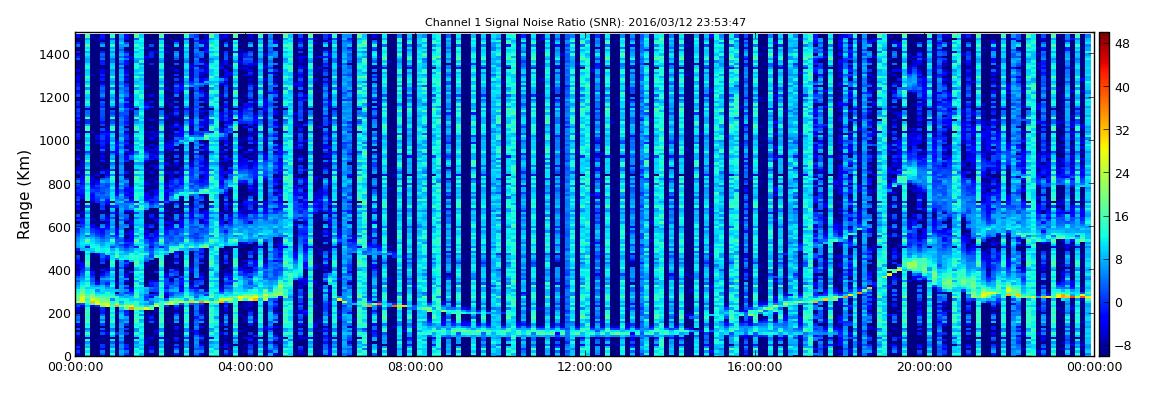Viewport: 1150px width, 407px height.
Task: Click the 1400 range tick label
Action: (x=56, y=54)
